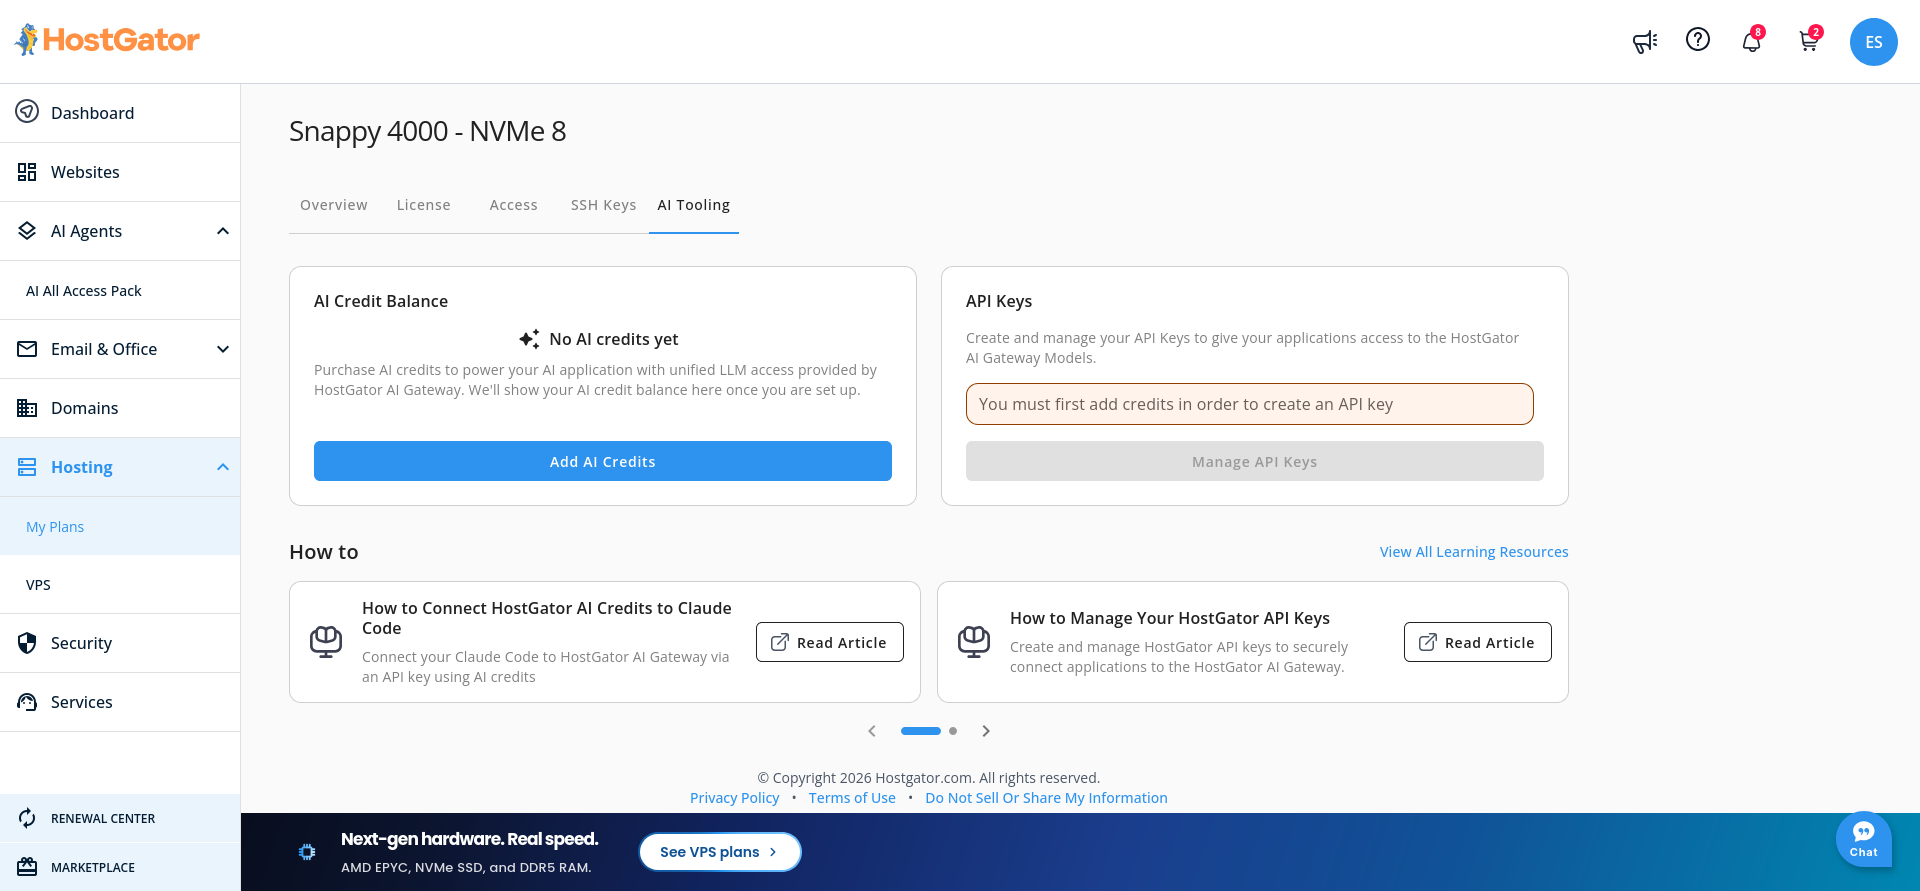Viewport: 1920px width, 891px height.
Task: Click the No AI credits yet text
Action: (614, 339)
